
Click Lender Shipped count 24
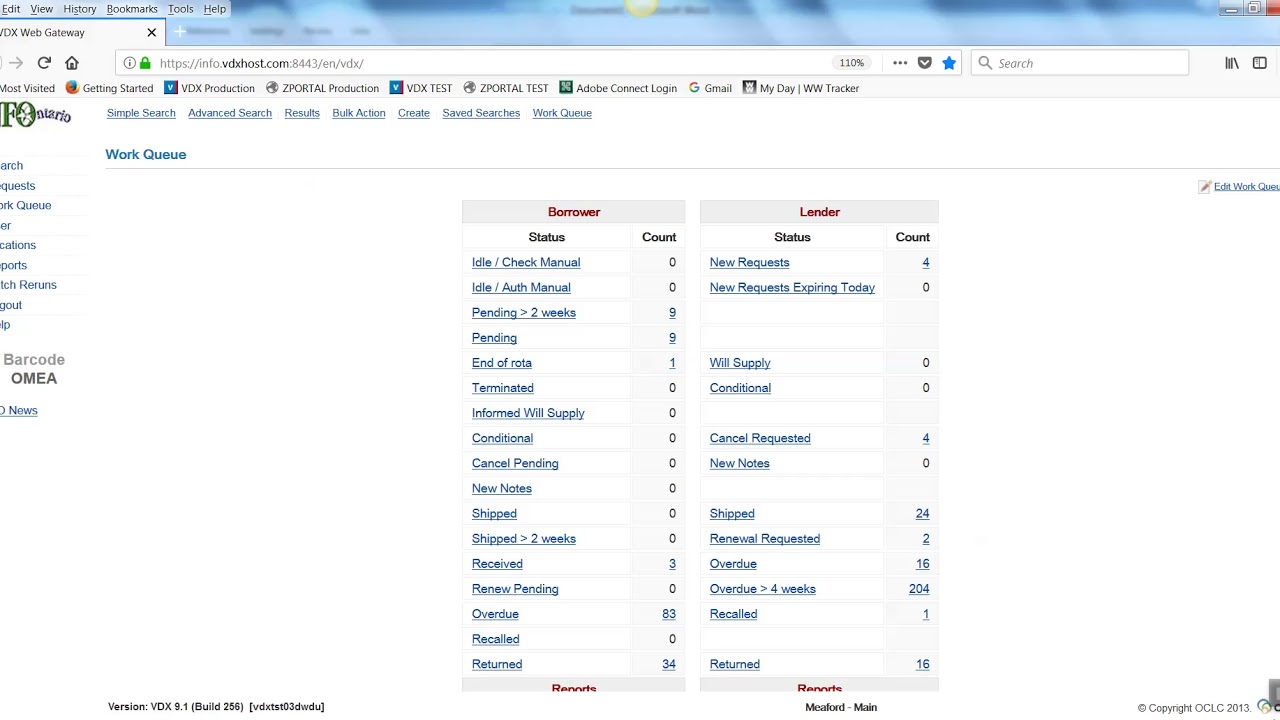click(x=922, y=513)
